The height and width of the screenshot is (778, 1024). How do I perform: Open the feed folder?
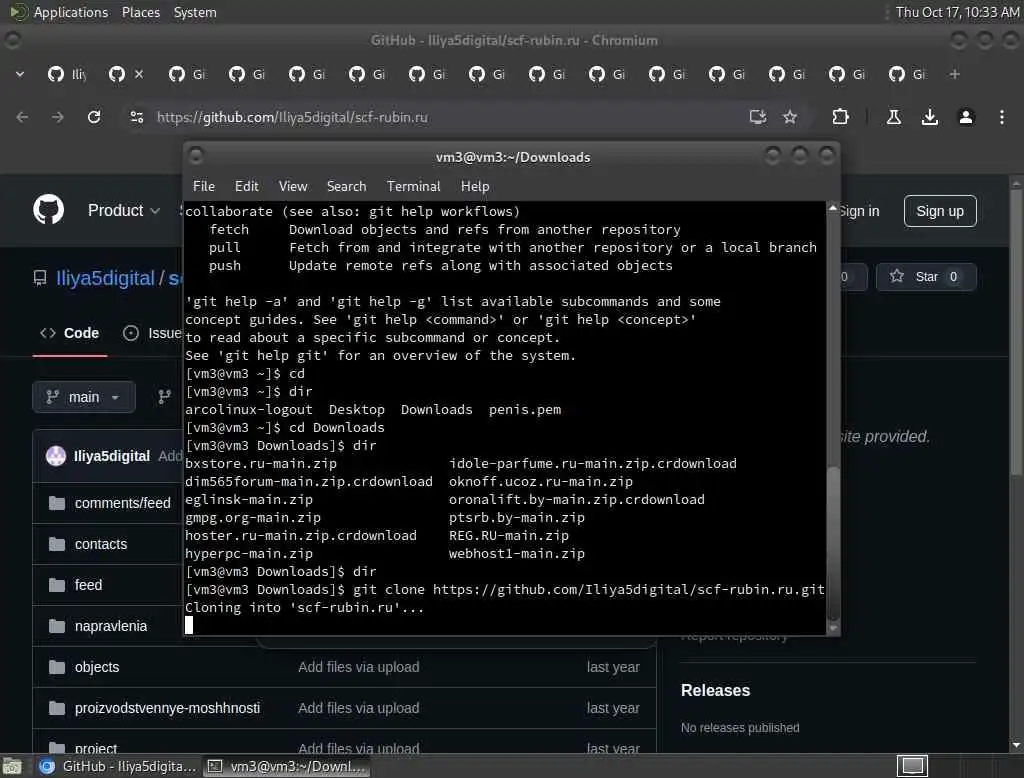pyautogui.click(x=88, y=585)
